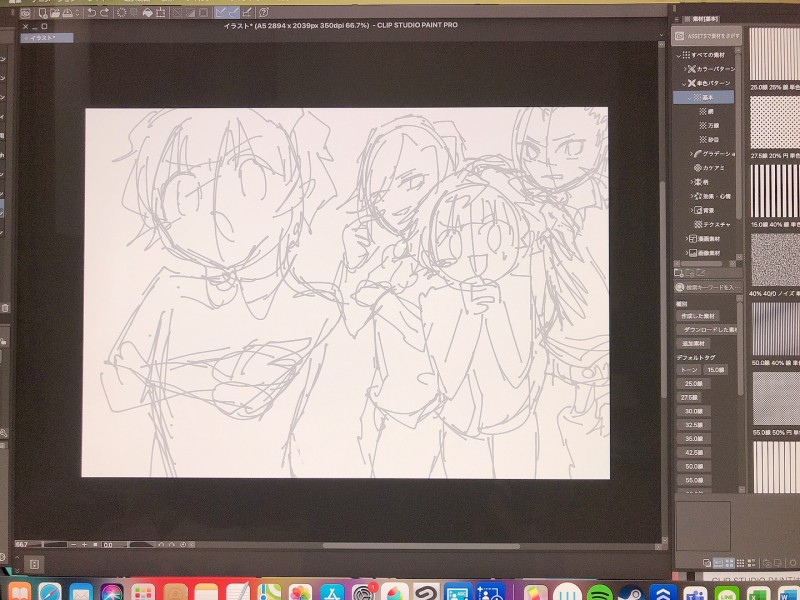The image size is (800, 600).
Task: Expand the 漫画素材 folder
Action: (687, 238)
